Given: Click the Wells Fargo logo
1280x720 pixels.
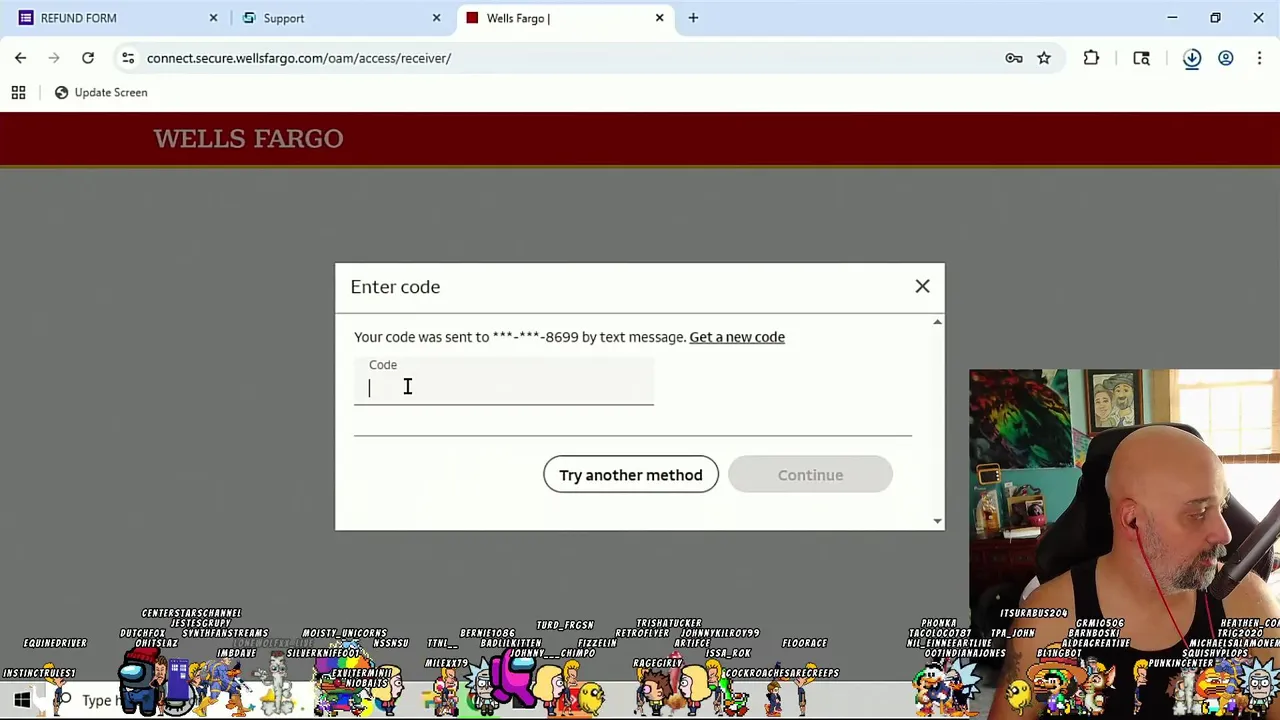Looking at the screenshot, I should tap(248, 138).
